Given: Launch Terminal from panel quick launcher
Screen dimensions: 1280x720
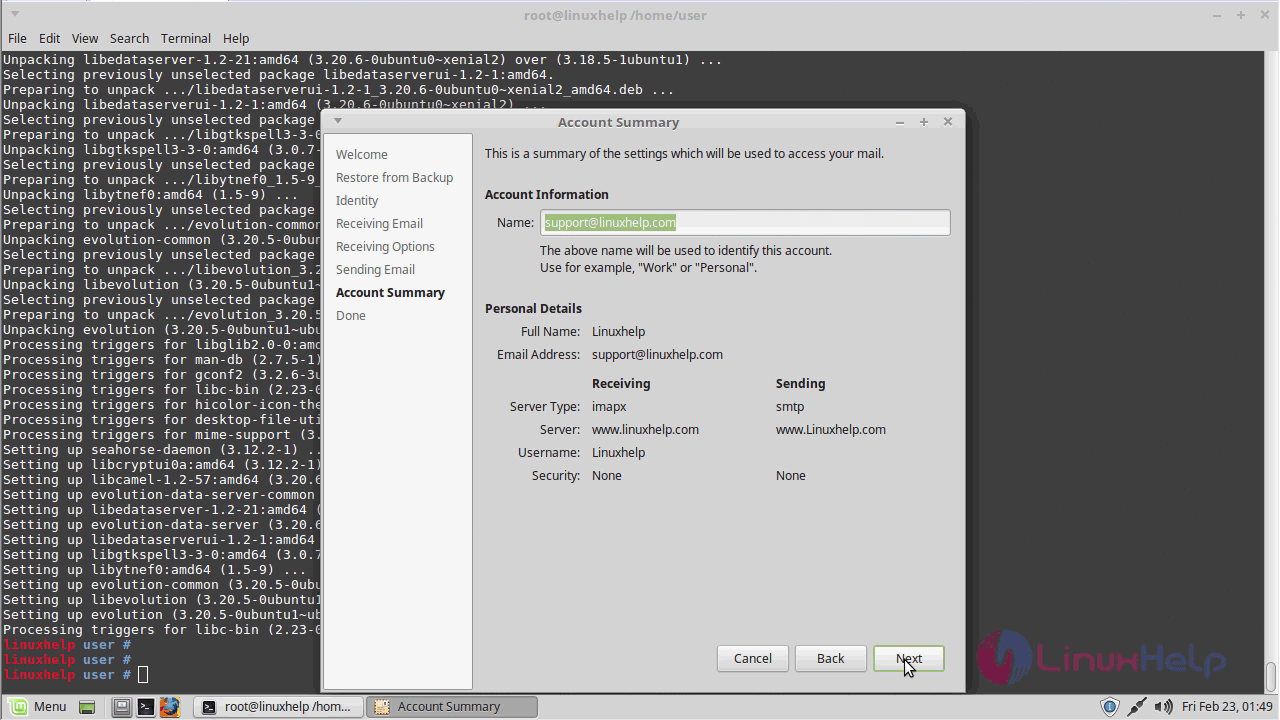Looking at the screenshot, I should pyautogui.click(x=145, y=707).
